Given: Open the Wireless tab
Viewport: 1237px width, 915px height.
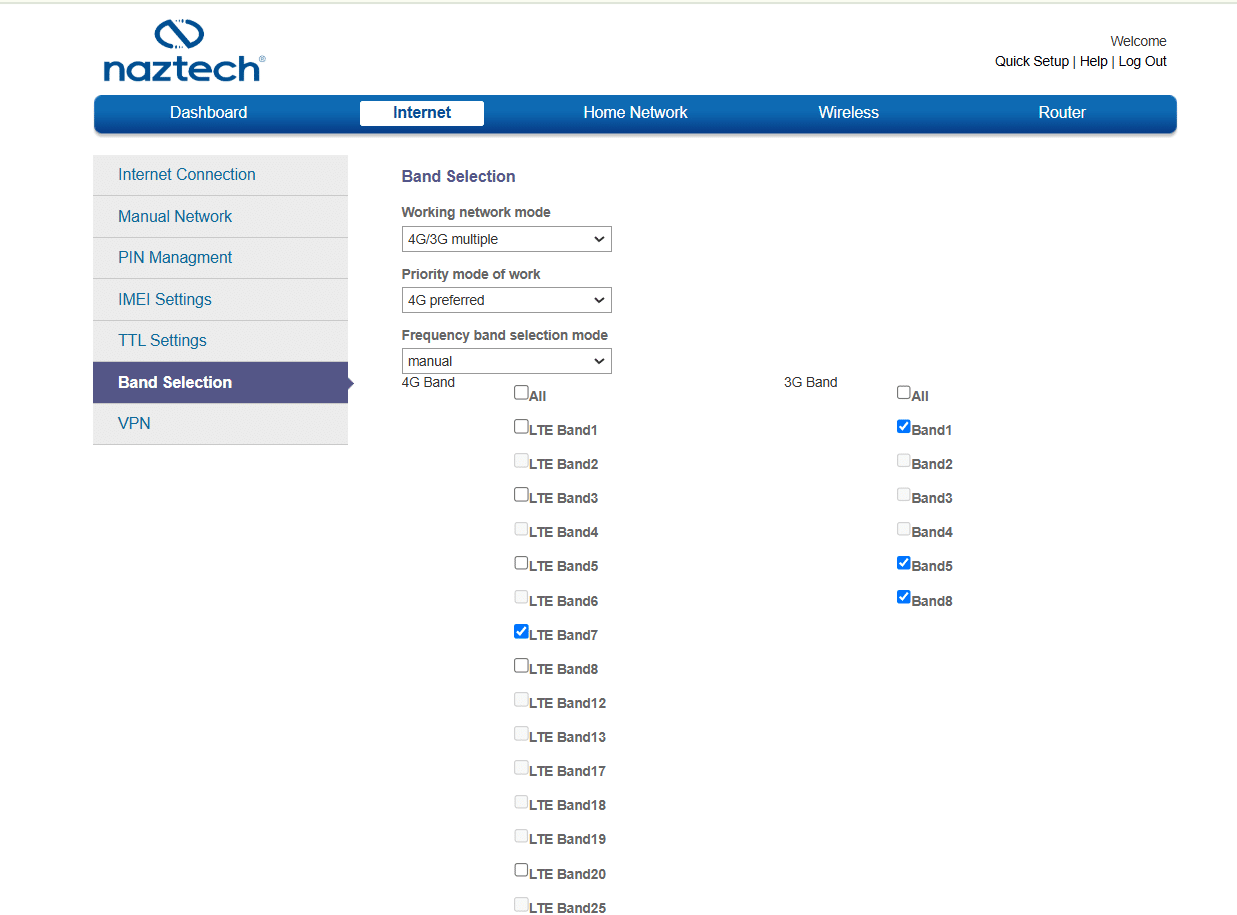Looking at the screenshot, I should [848, 113].
